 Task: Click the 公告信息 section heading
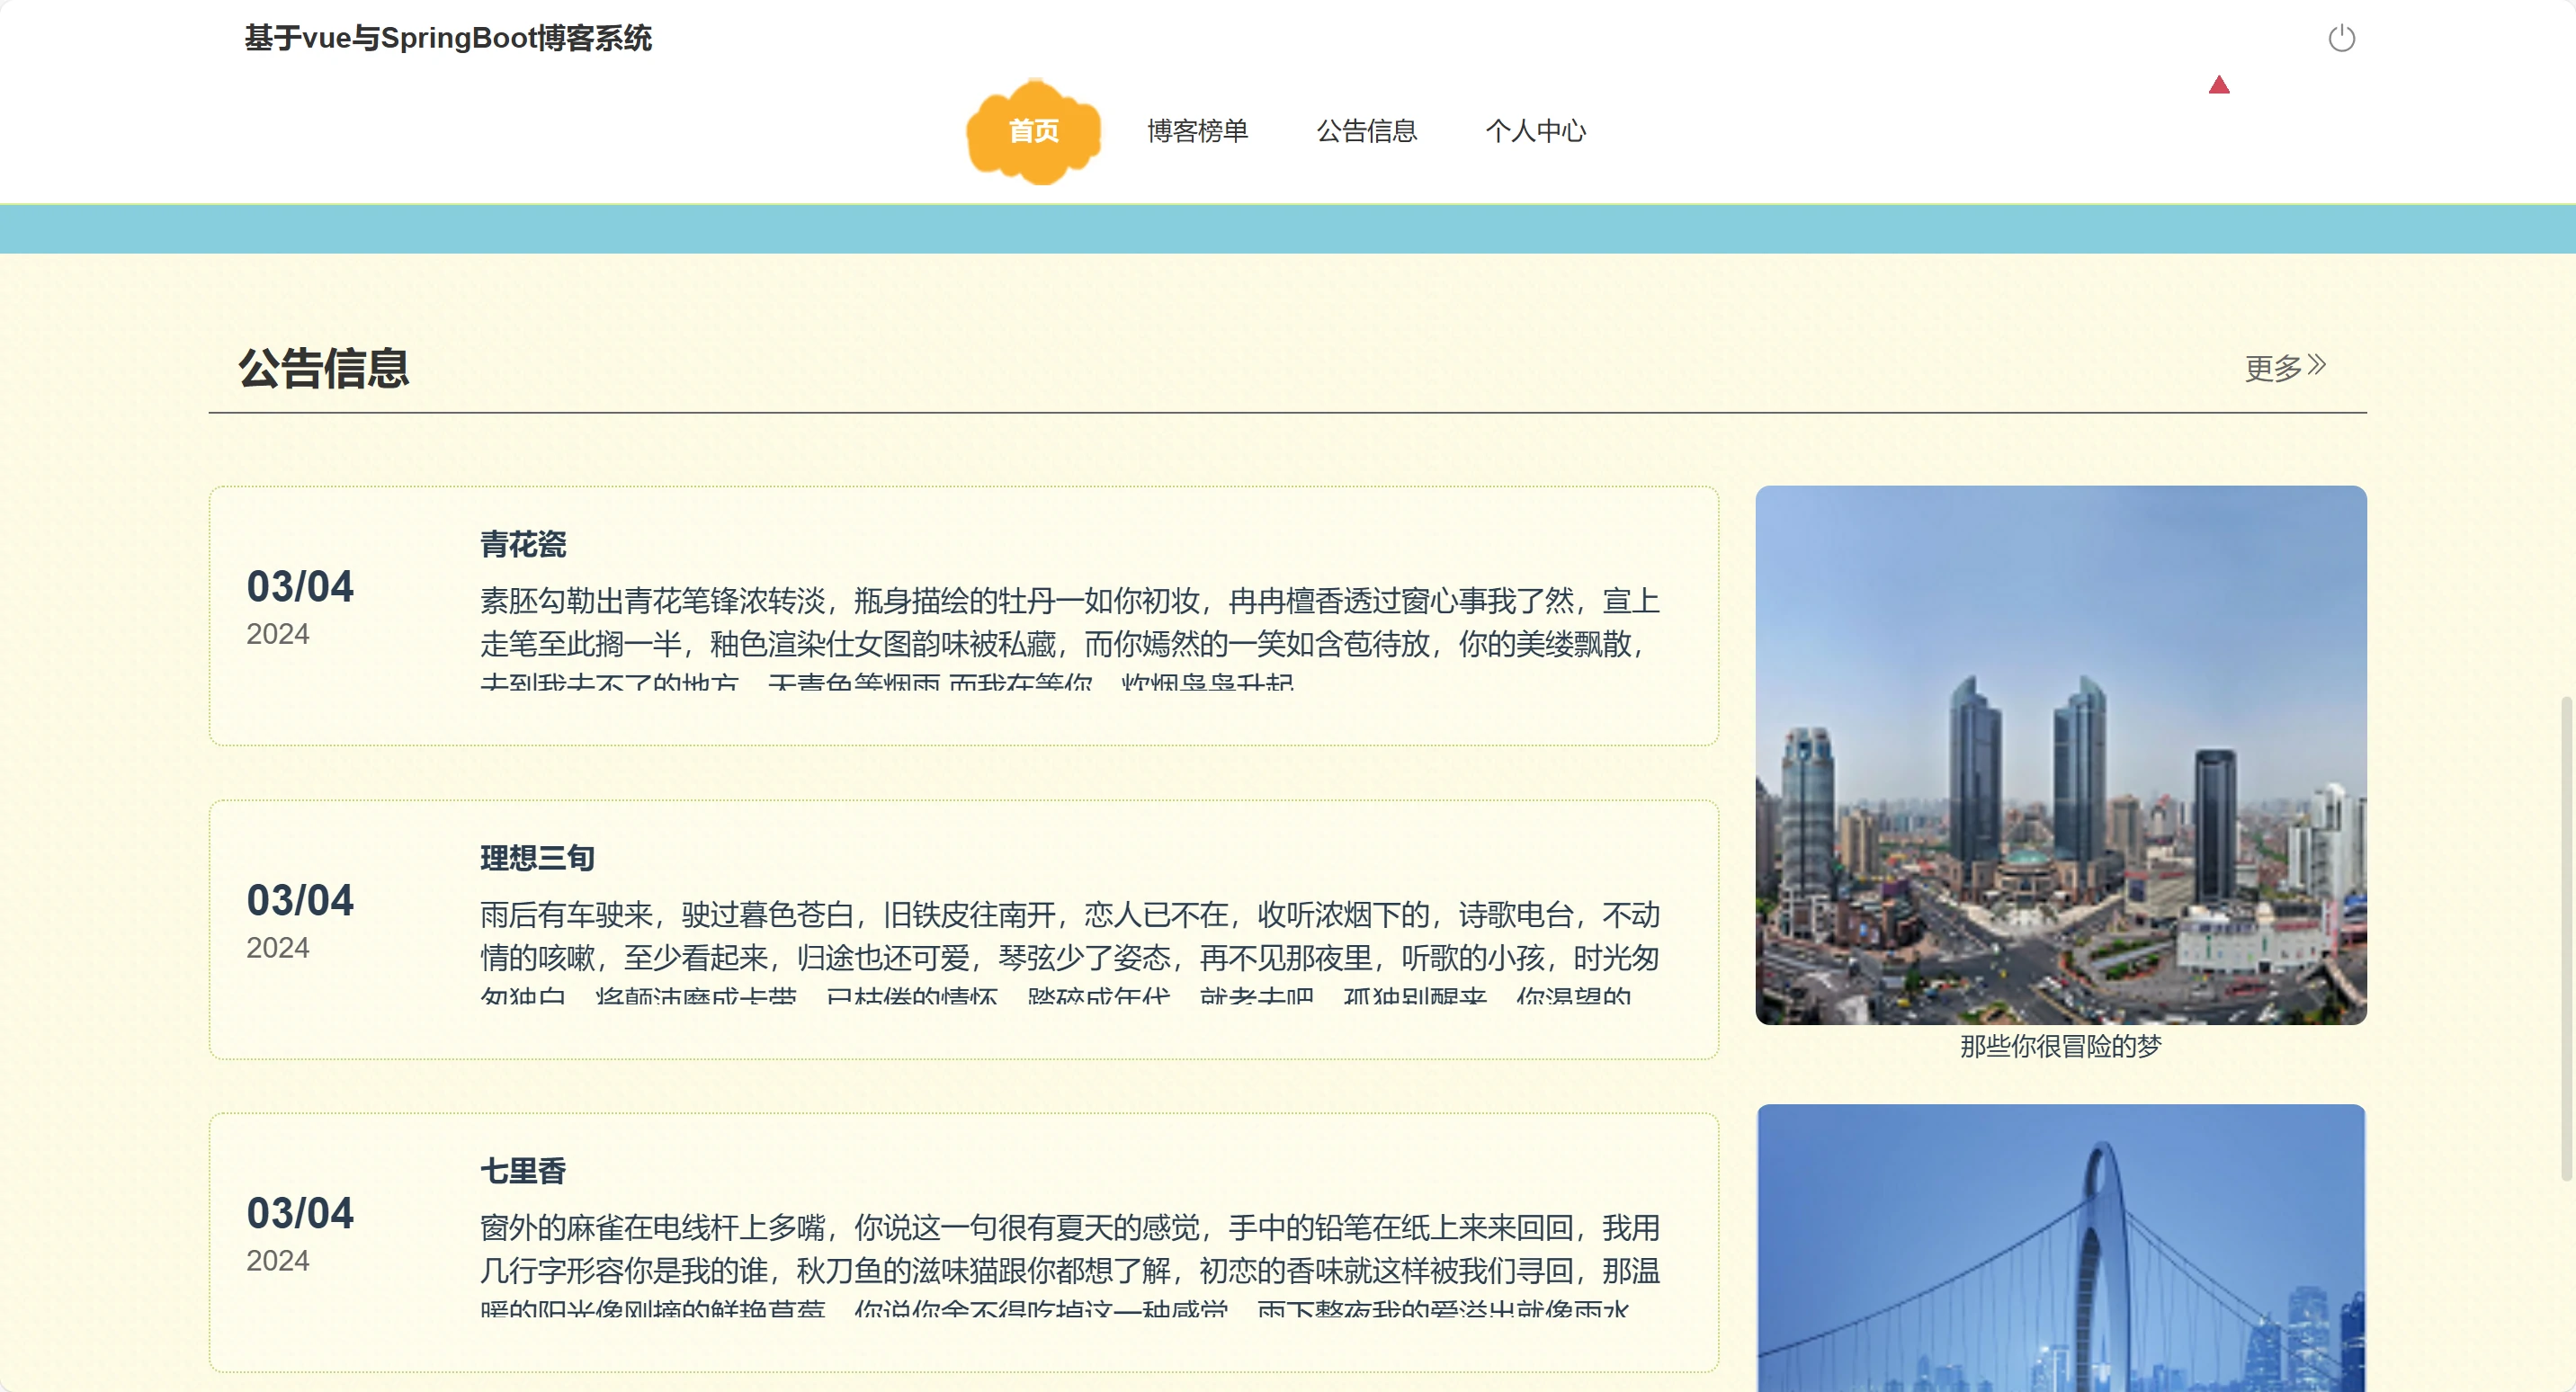pyautogui.click(x=324, y=368)
